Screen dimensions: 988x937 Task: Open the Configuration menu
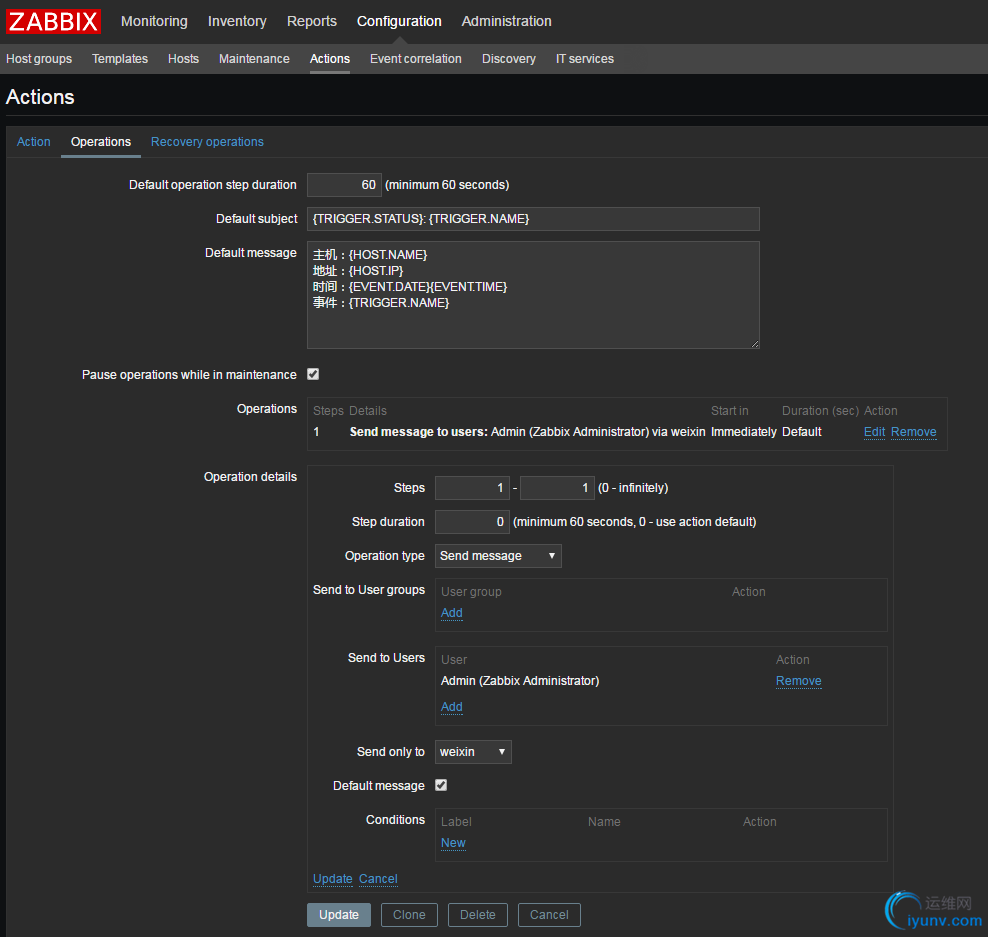(x=399, y=21)
